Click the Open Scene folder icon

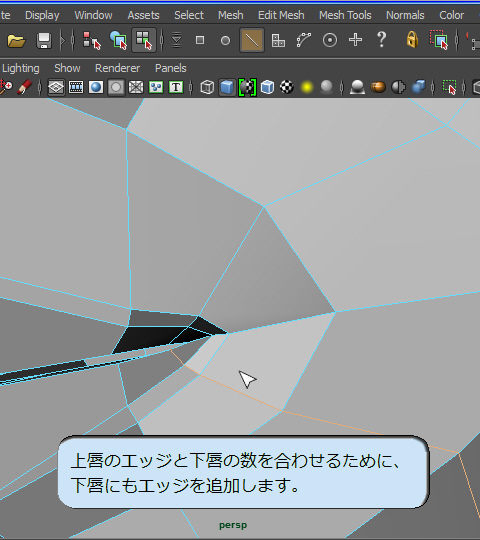pyautogui.click(x=16, y=41)
